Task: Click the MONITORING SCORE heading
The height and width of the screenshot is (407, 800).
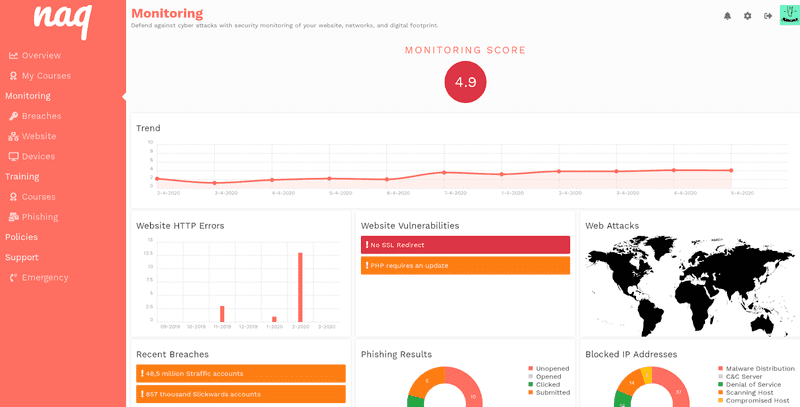Action: [465, 50]
